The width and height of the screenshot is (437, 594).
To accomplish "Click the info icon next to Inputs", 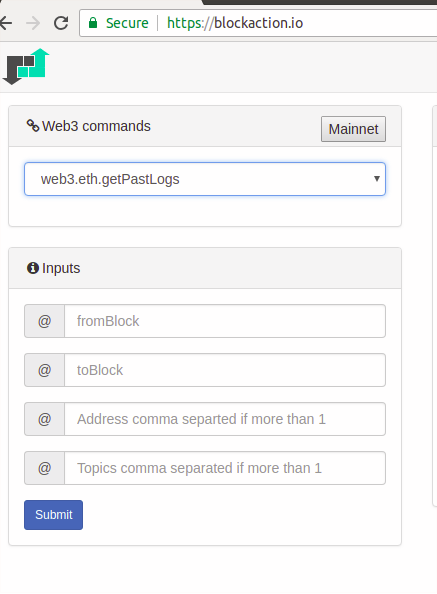I will coord(33,268).
